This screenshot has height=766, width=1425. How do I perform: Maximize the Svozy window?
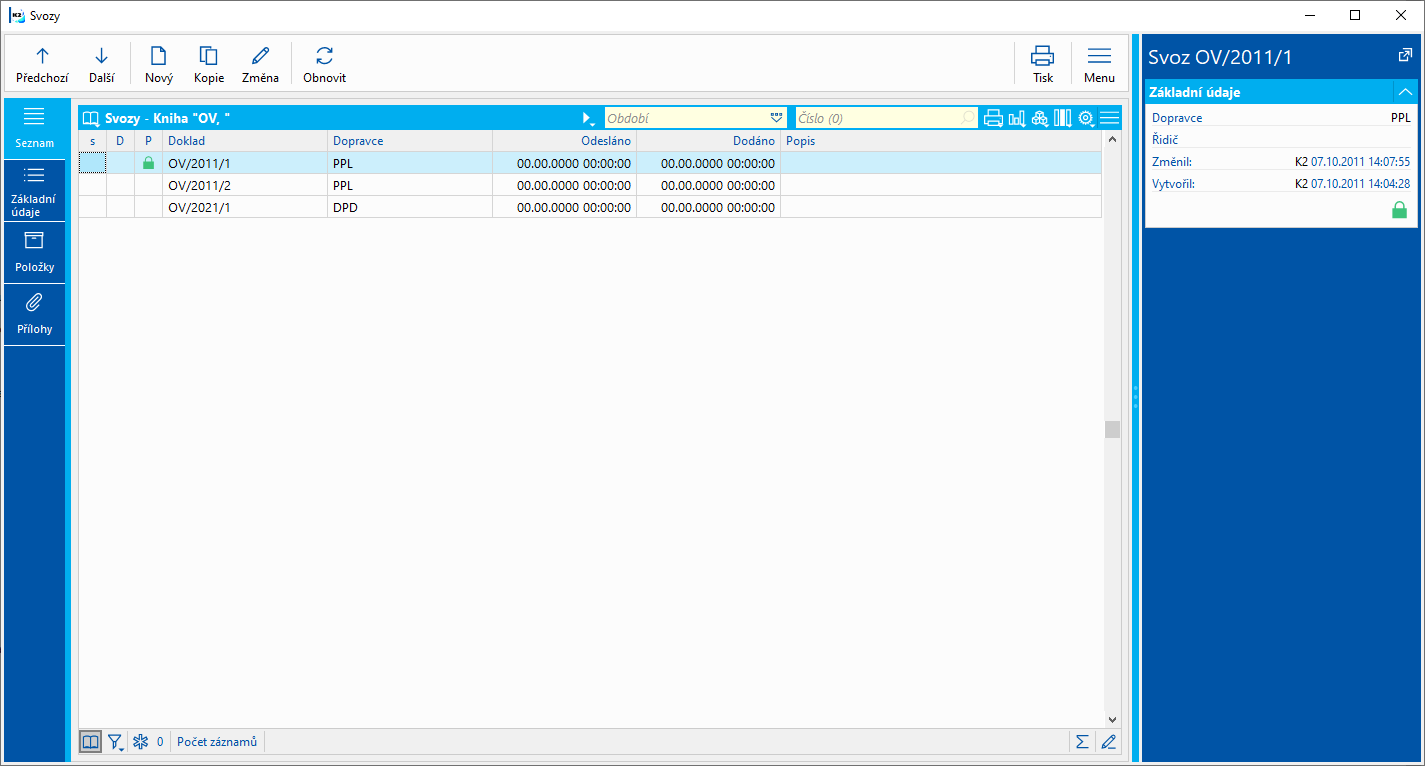tap(1355, 15)
